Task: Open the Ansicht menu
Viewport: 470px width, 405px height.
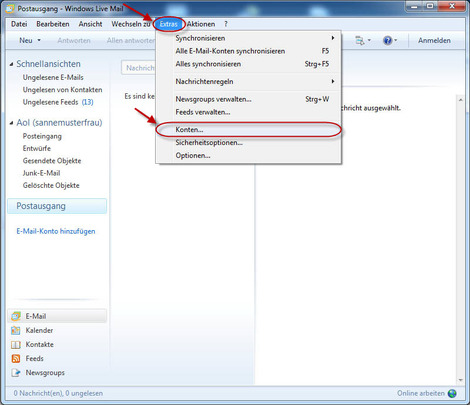Action: [90, 24]
